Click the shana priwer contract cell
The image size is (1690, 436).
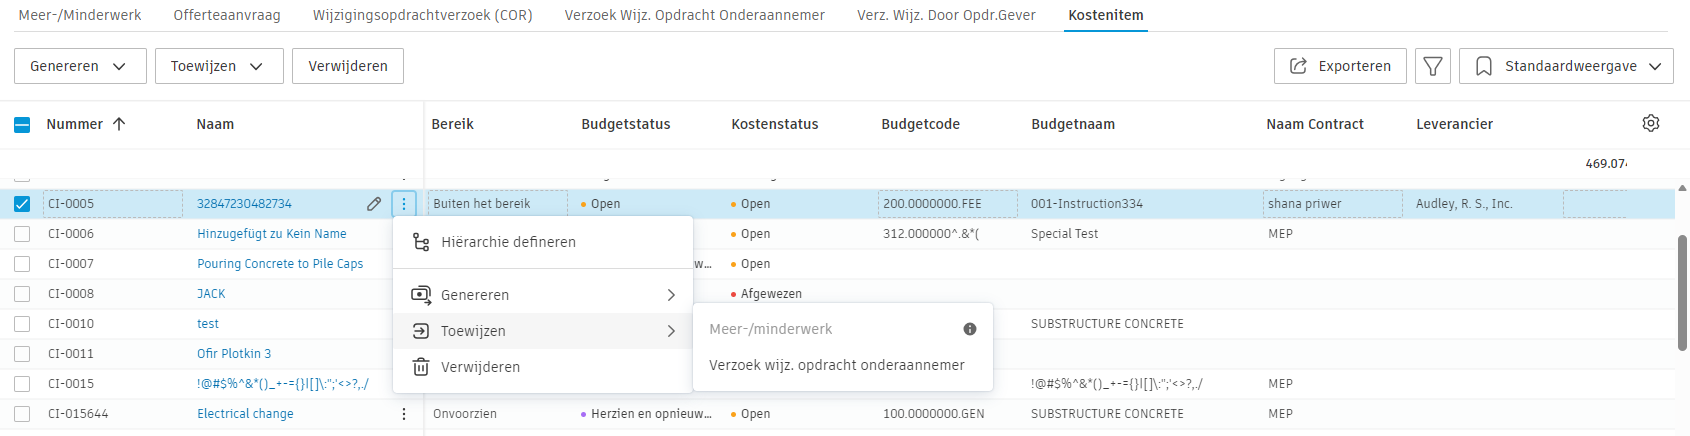coord(1333,204)
